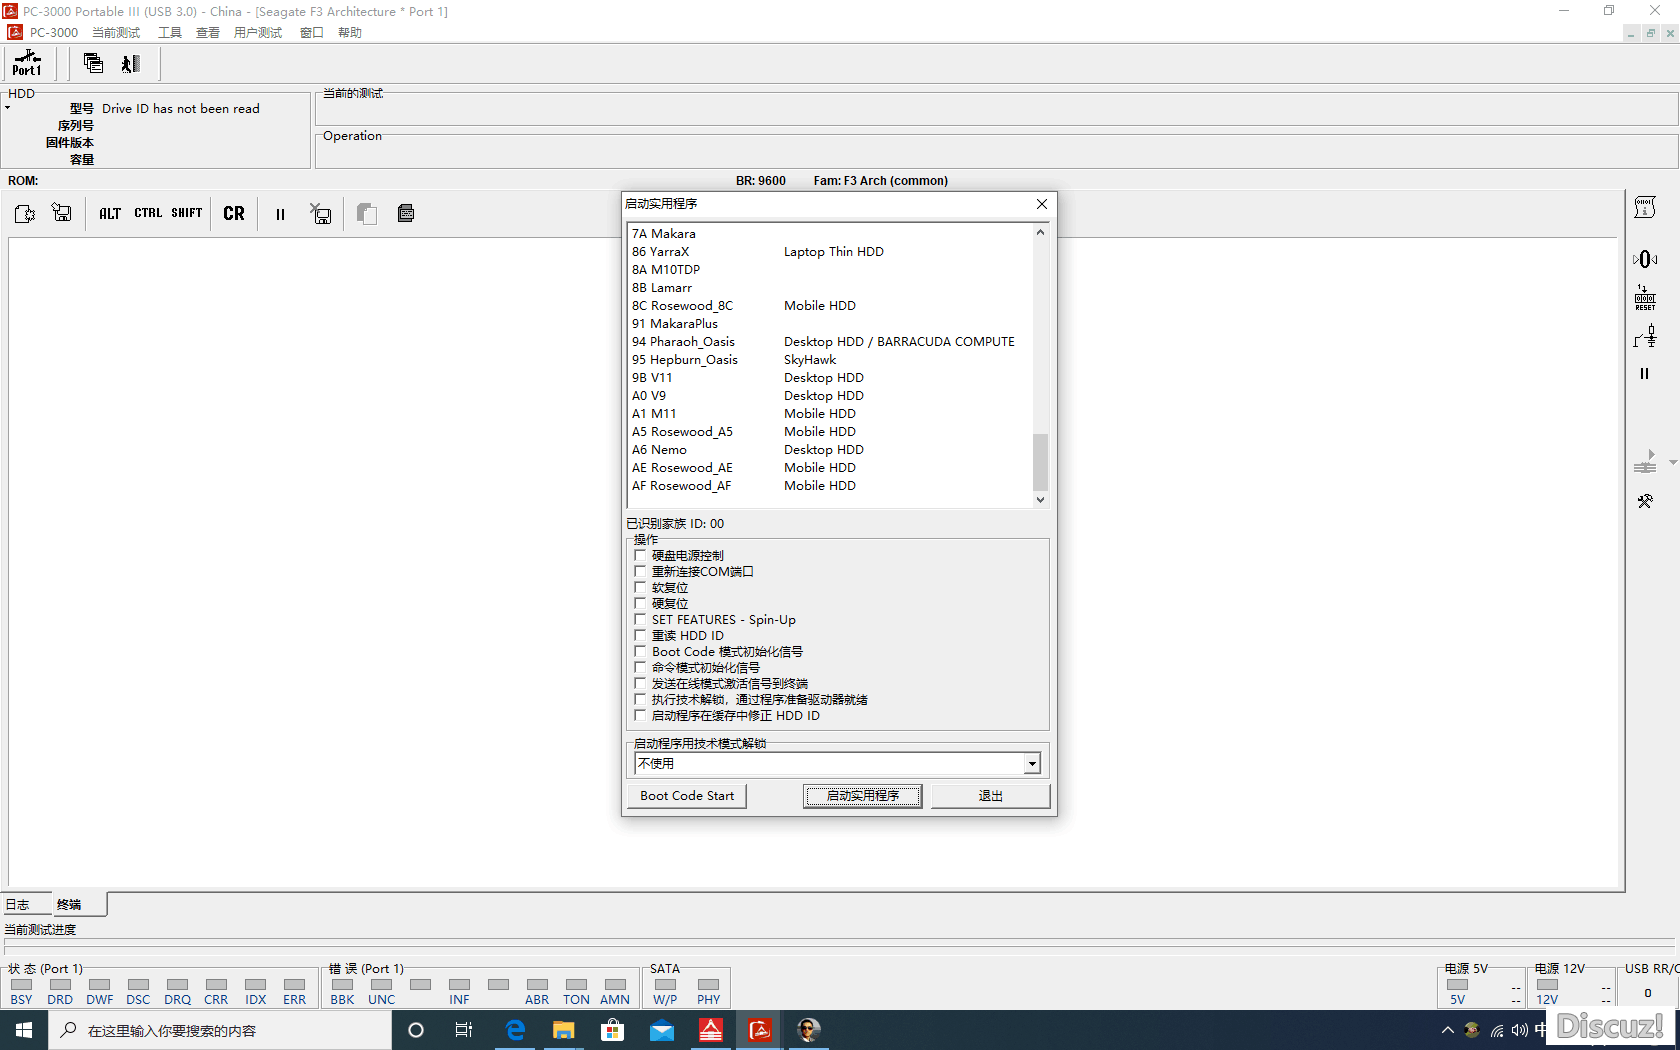Select A6 Nemo family row
Viewport: 1680px width, 1050px height.
coord(830,450)
